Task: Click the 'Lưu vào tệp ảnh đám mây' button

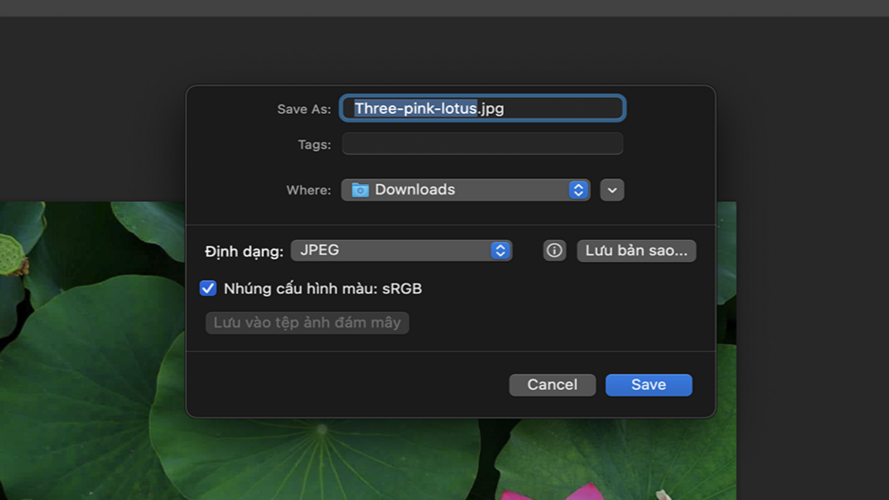Action: [307, 323]
